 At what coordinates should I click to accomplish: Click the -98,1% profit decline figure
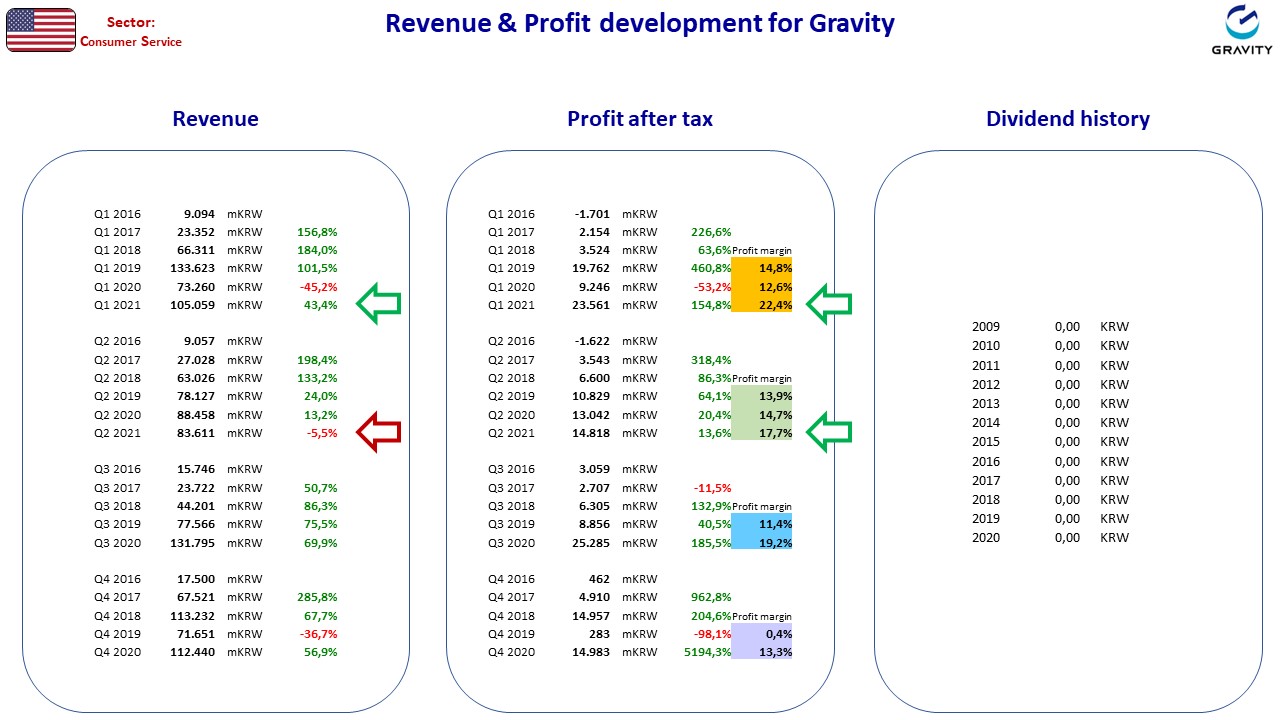click(712, 634)
